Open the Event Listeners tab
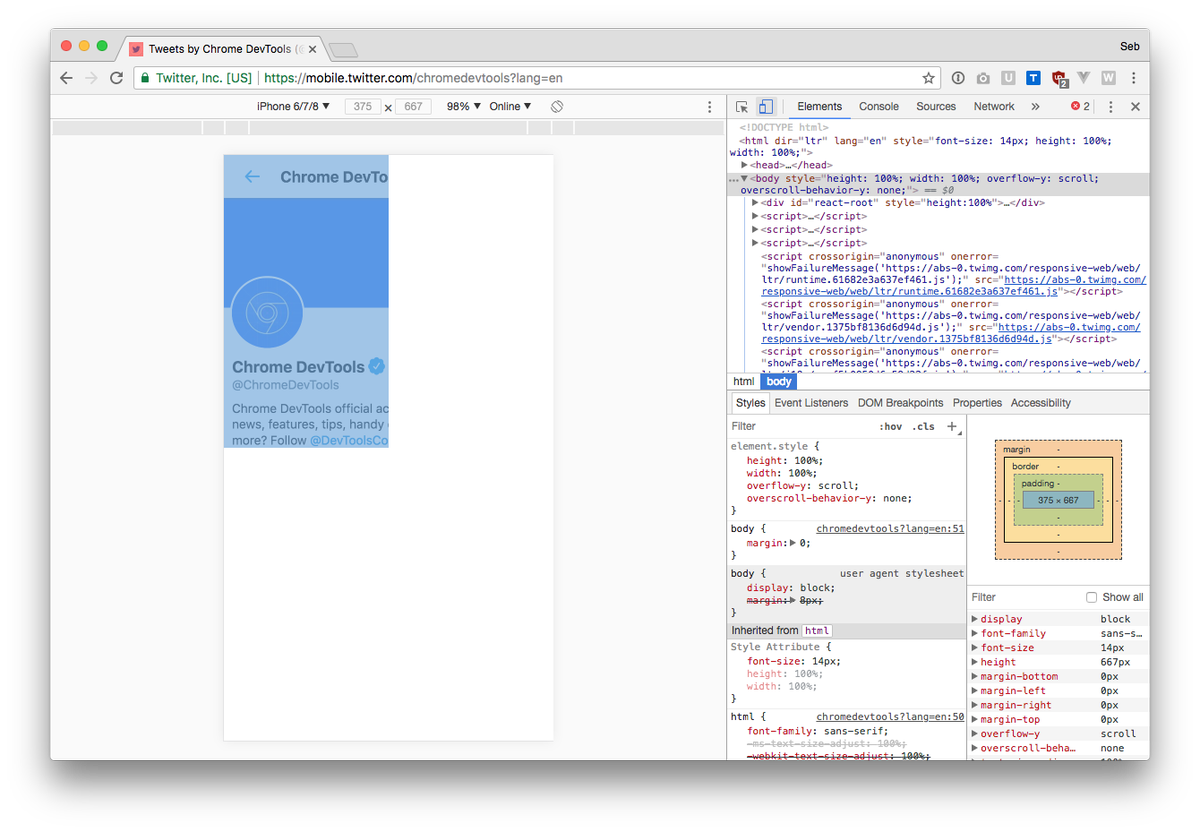 pos(811,403)
